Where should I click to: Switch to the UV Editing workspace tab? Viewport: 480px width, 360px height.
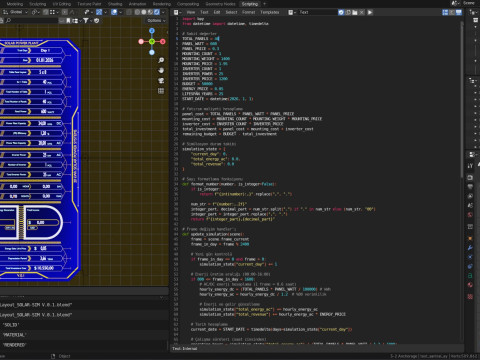click(62, 4)
